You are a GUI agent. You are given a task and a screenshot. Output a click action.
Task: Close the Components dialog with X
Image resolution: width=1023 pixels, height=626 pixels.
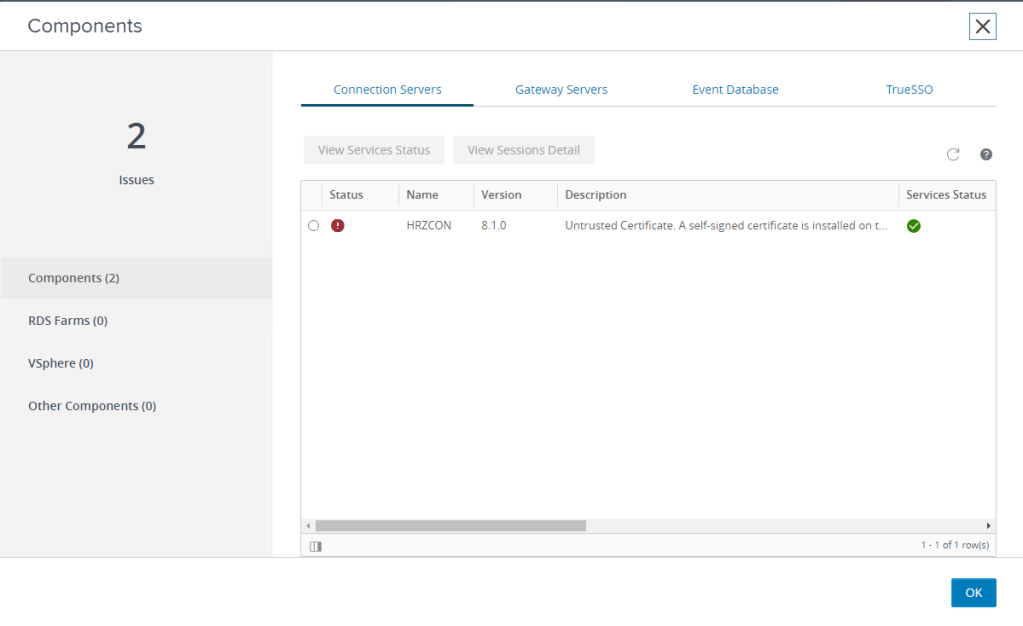983,27
